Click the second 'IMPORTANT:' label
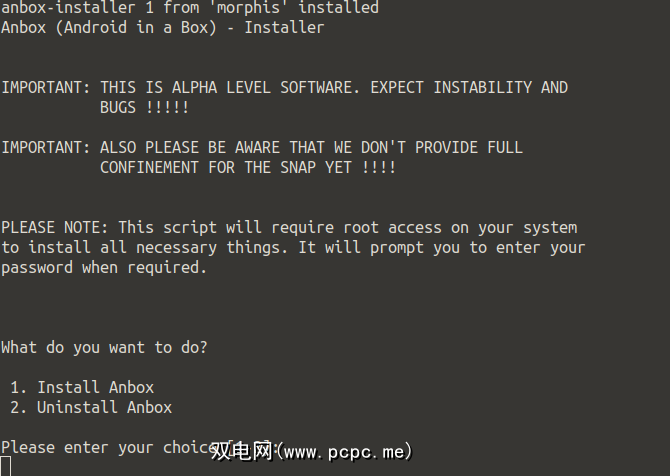The width and height of the screenshot is (670, 476). pos(45,147)
